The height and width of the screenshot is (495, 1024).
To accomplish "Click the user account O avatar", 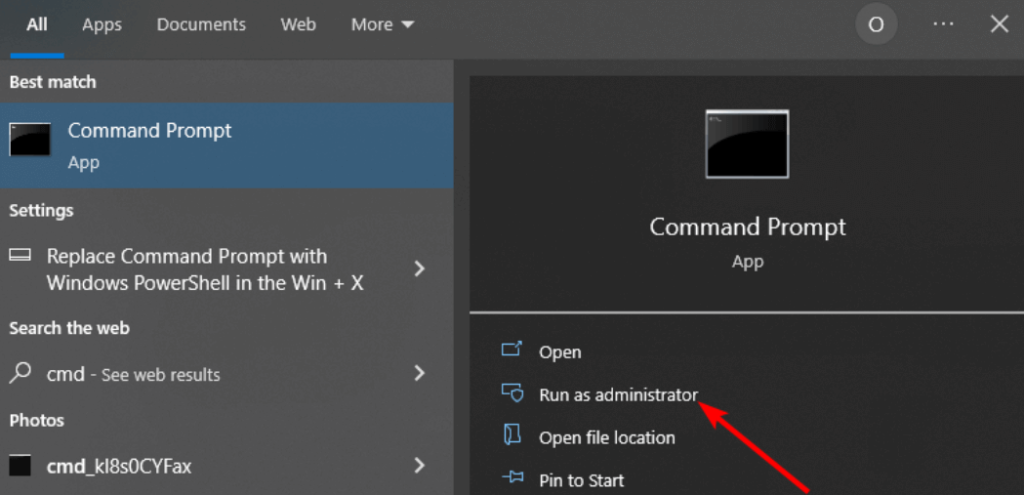I will [x=876, y=25].
